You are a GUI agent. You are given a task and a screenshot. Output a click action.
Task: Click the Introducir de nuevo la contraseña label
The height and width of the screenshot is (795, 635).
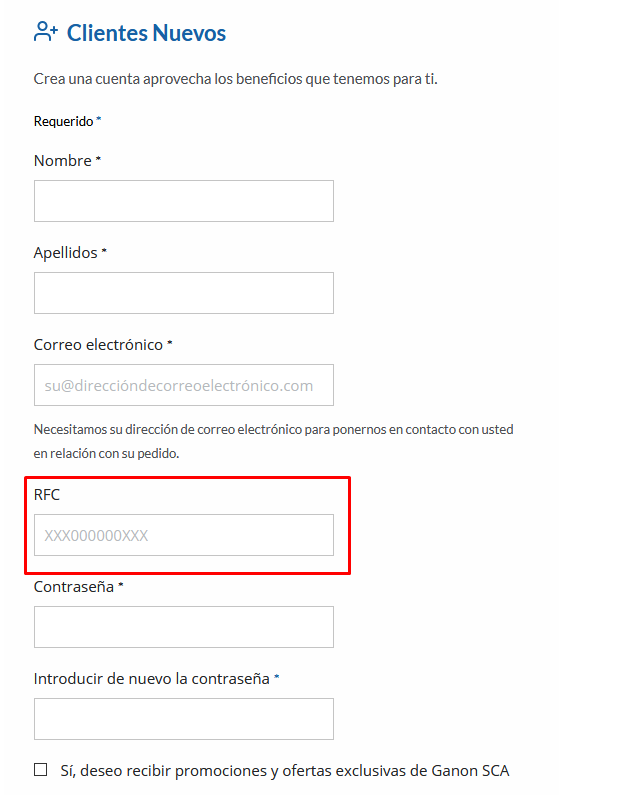(x=152, y=678)
